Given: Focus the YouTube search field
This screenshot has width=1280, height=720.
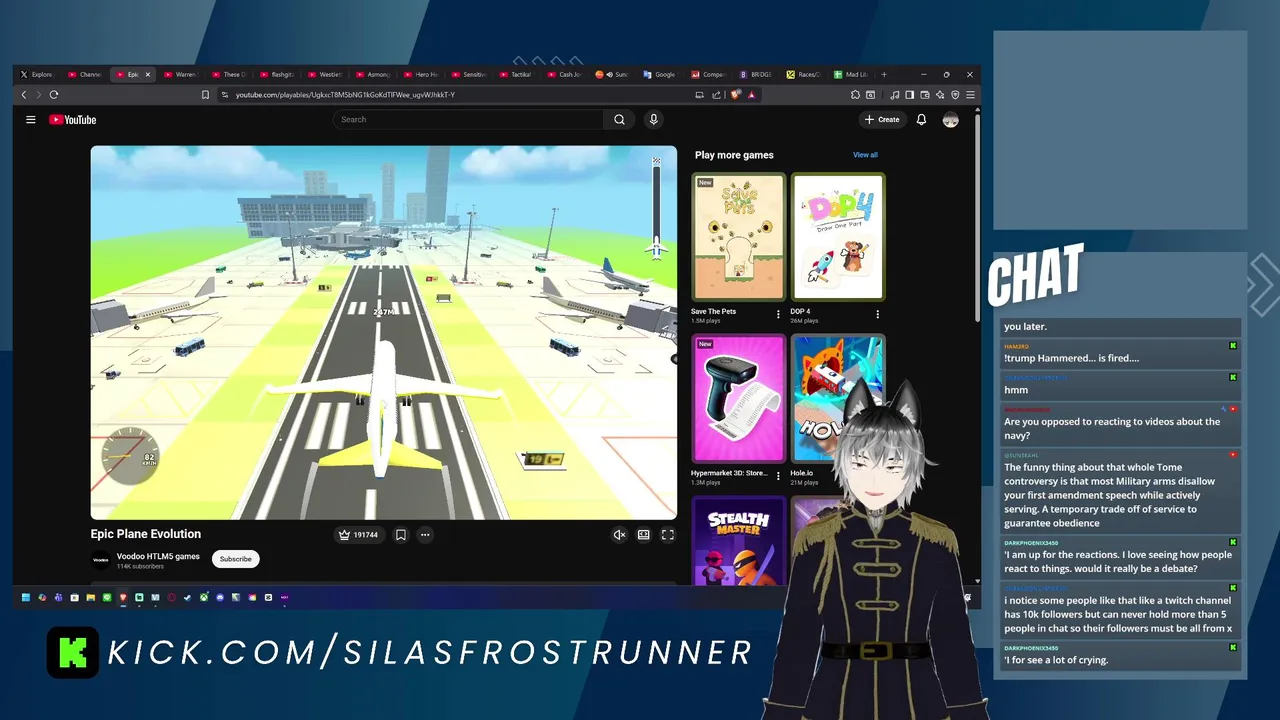Looking at the screenshot, I should tap(468, 120).
